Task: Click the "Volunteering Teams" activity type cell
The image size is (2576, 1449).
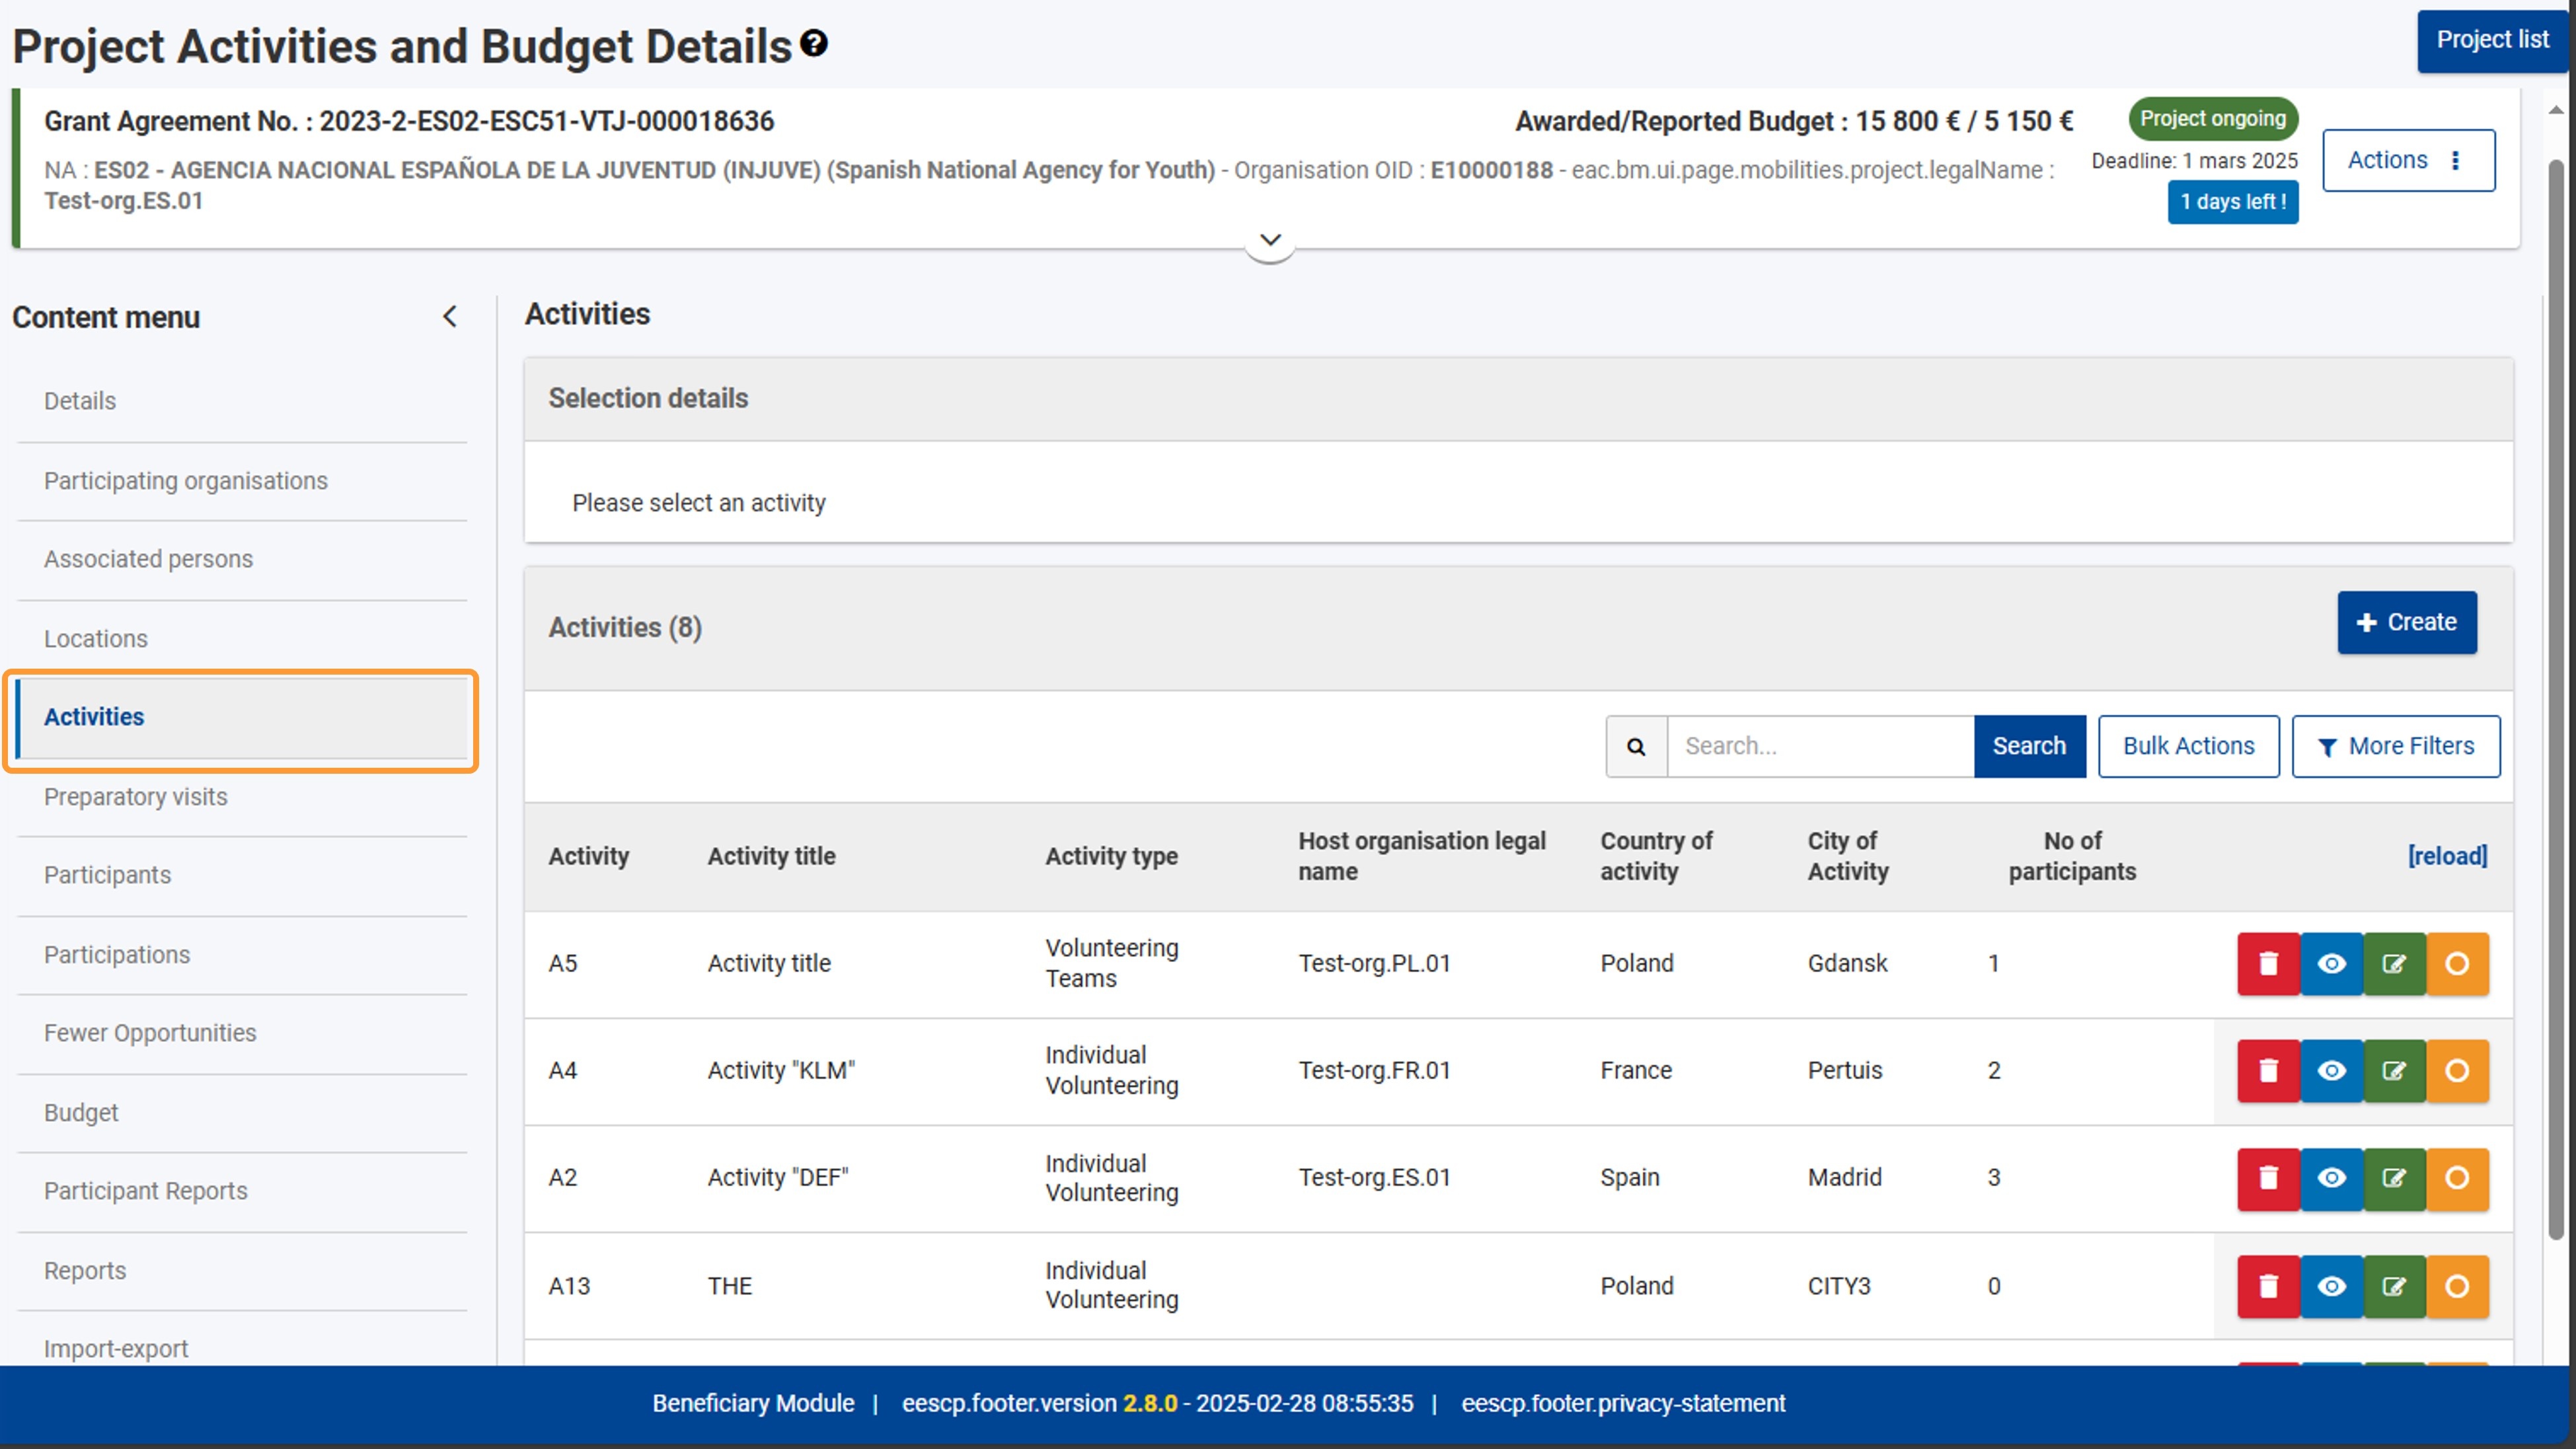Action: 1111,963
